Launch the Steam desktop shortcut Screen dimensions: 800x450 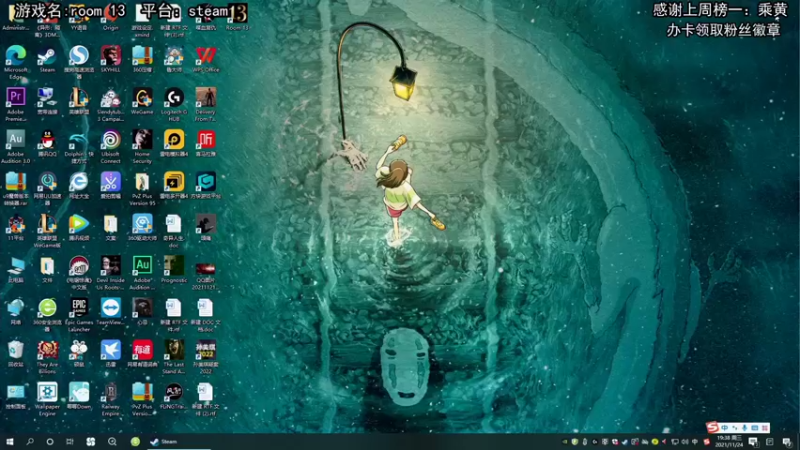[47, 57]
